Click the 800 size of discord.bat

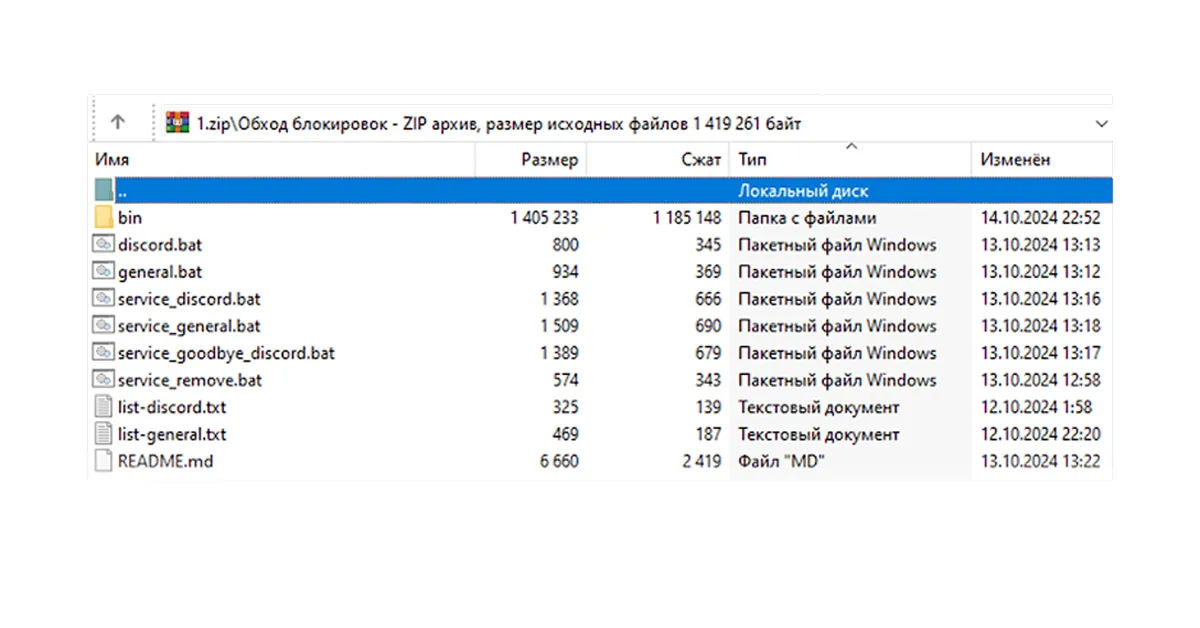pos(565,244)
